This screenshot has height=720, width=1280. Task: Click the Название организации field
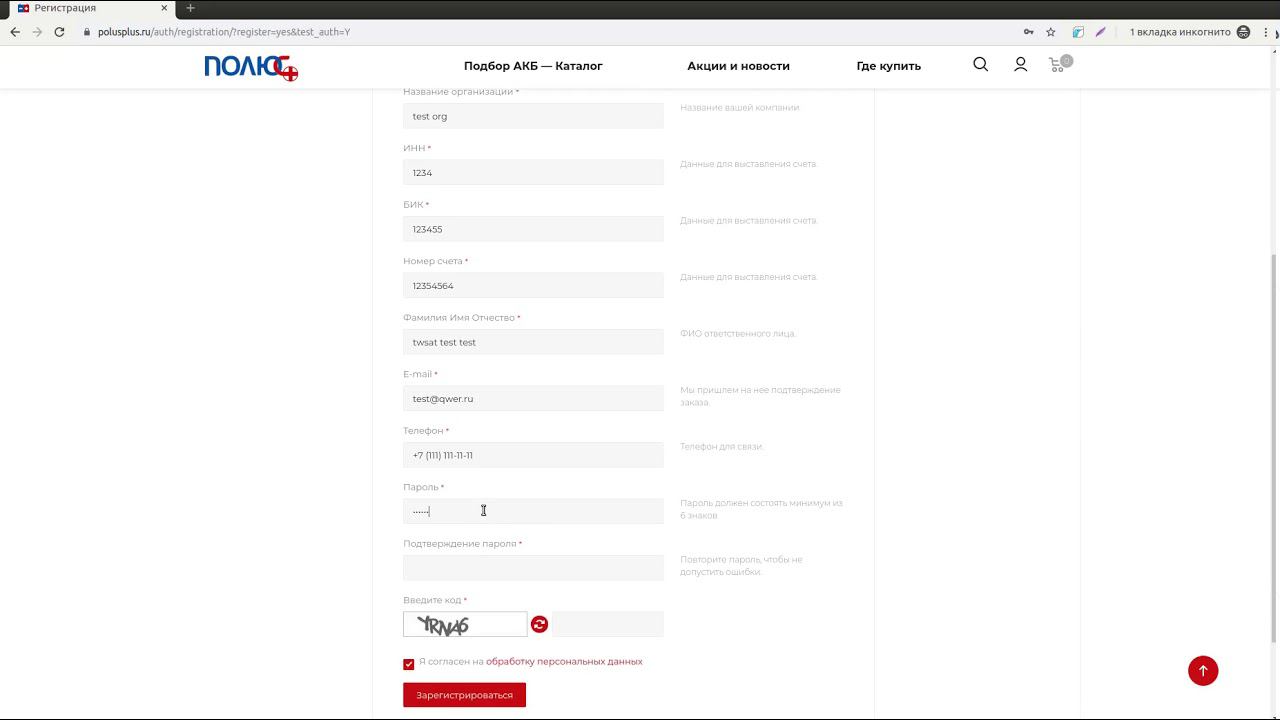(x=533, y=116)
